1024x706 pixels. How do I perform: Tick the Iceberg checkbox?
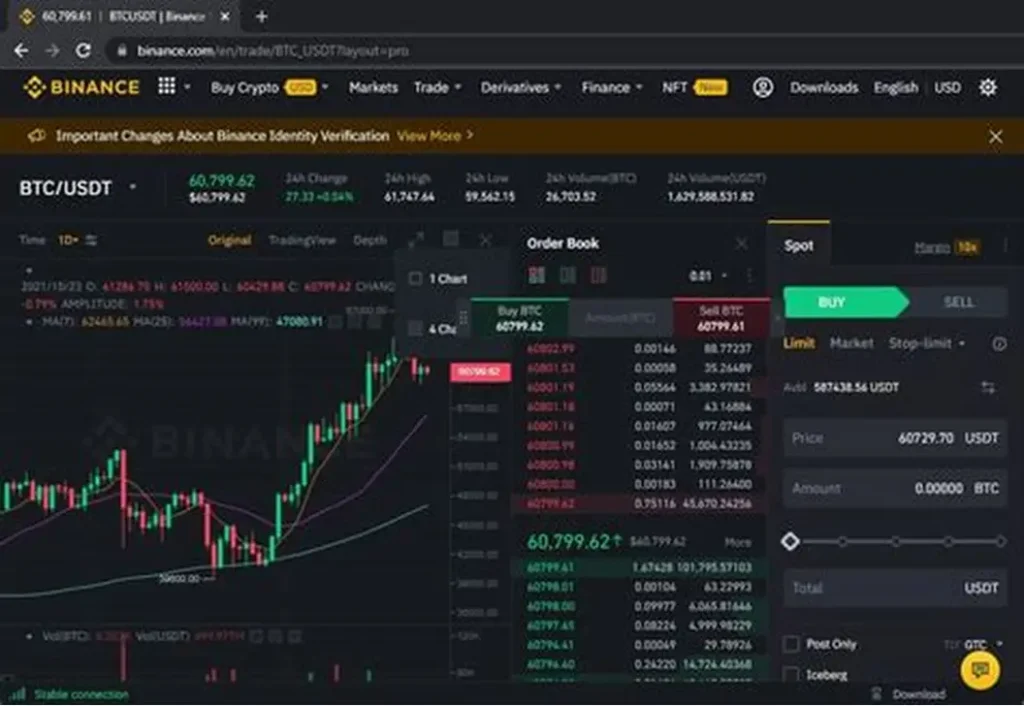coord(791,676)
